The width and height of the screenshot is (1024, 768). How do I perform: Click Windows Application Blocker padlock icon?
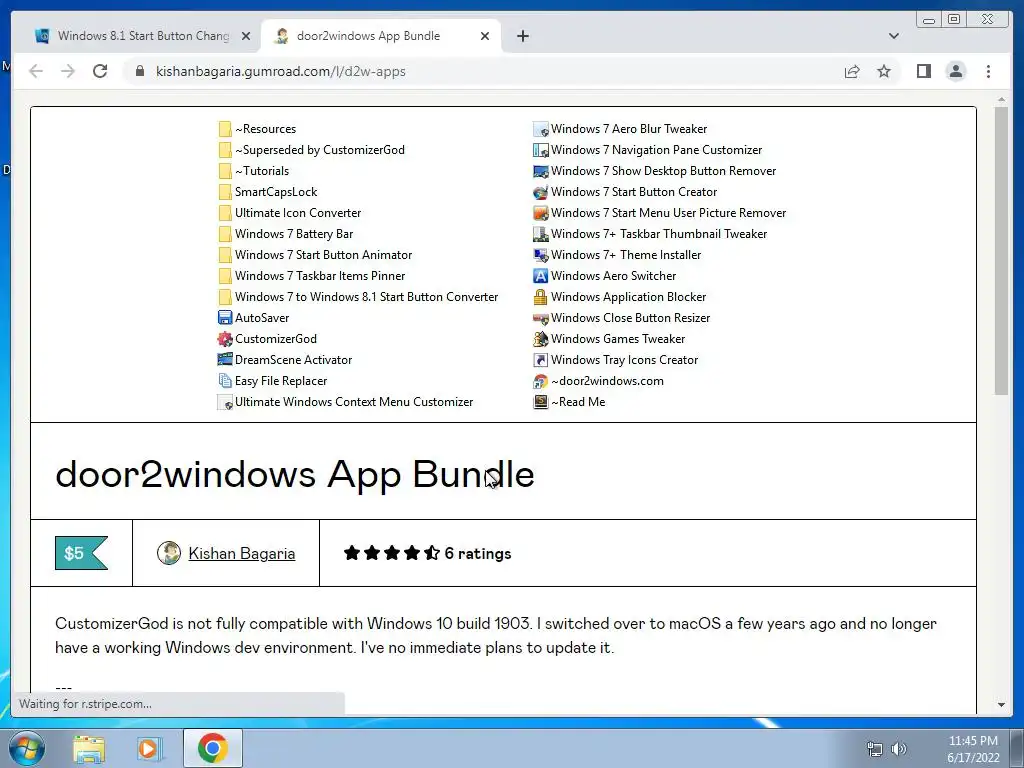coord(540,296)
